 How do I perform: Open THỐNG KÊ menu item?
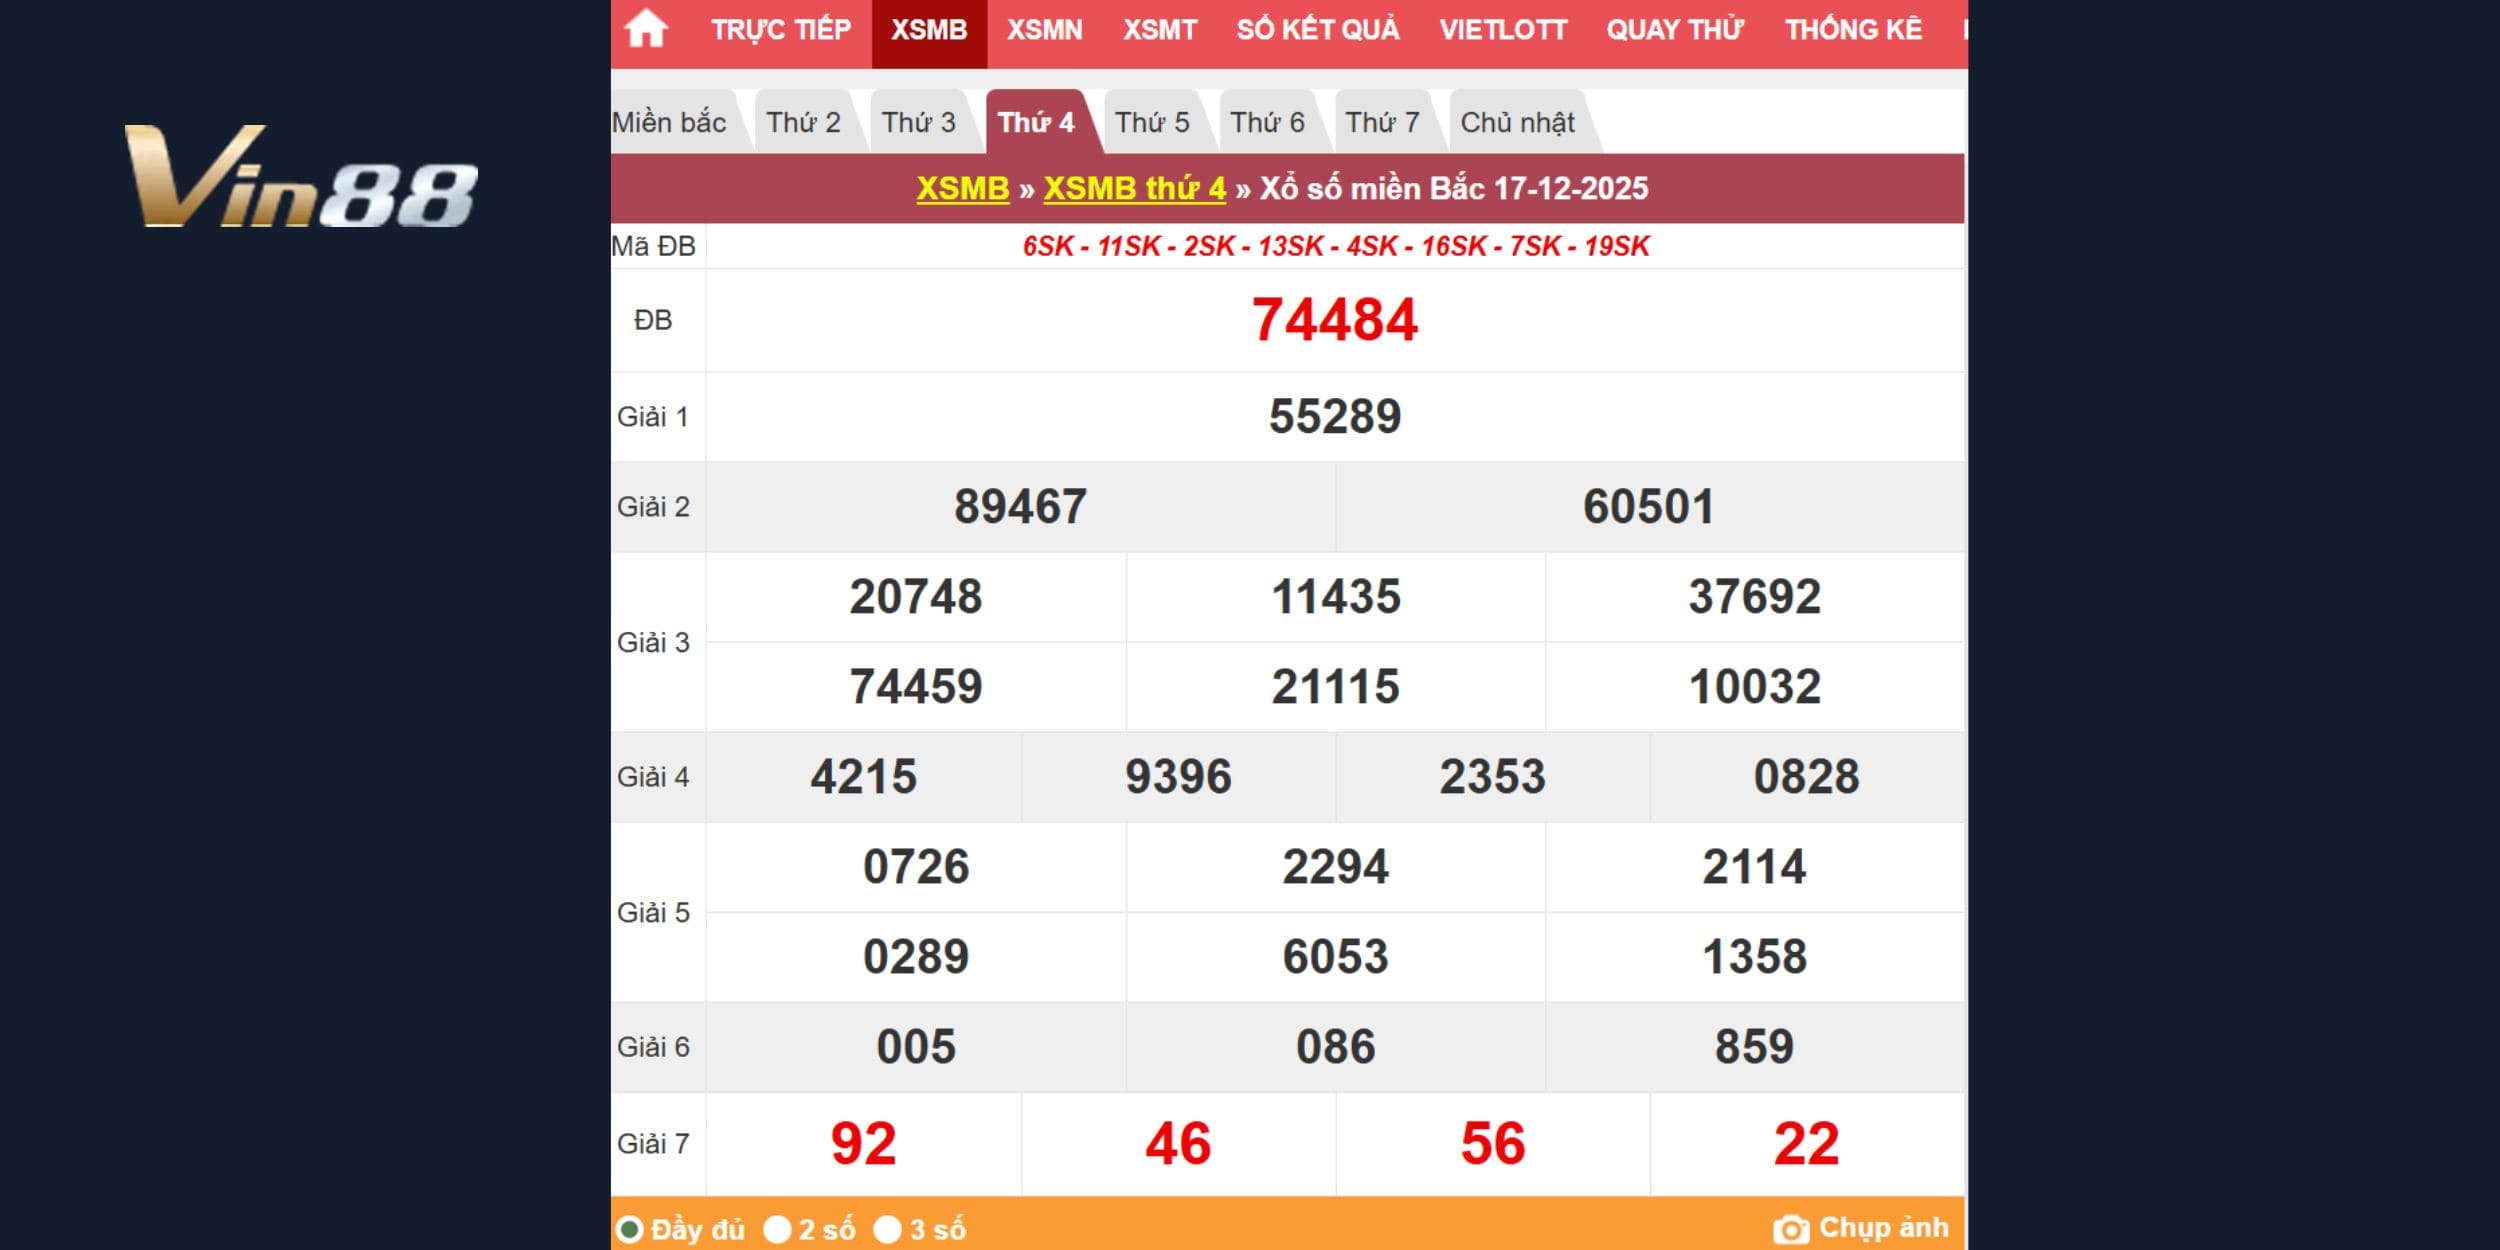tap(1853, 30)
